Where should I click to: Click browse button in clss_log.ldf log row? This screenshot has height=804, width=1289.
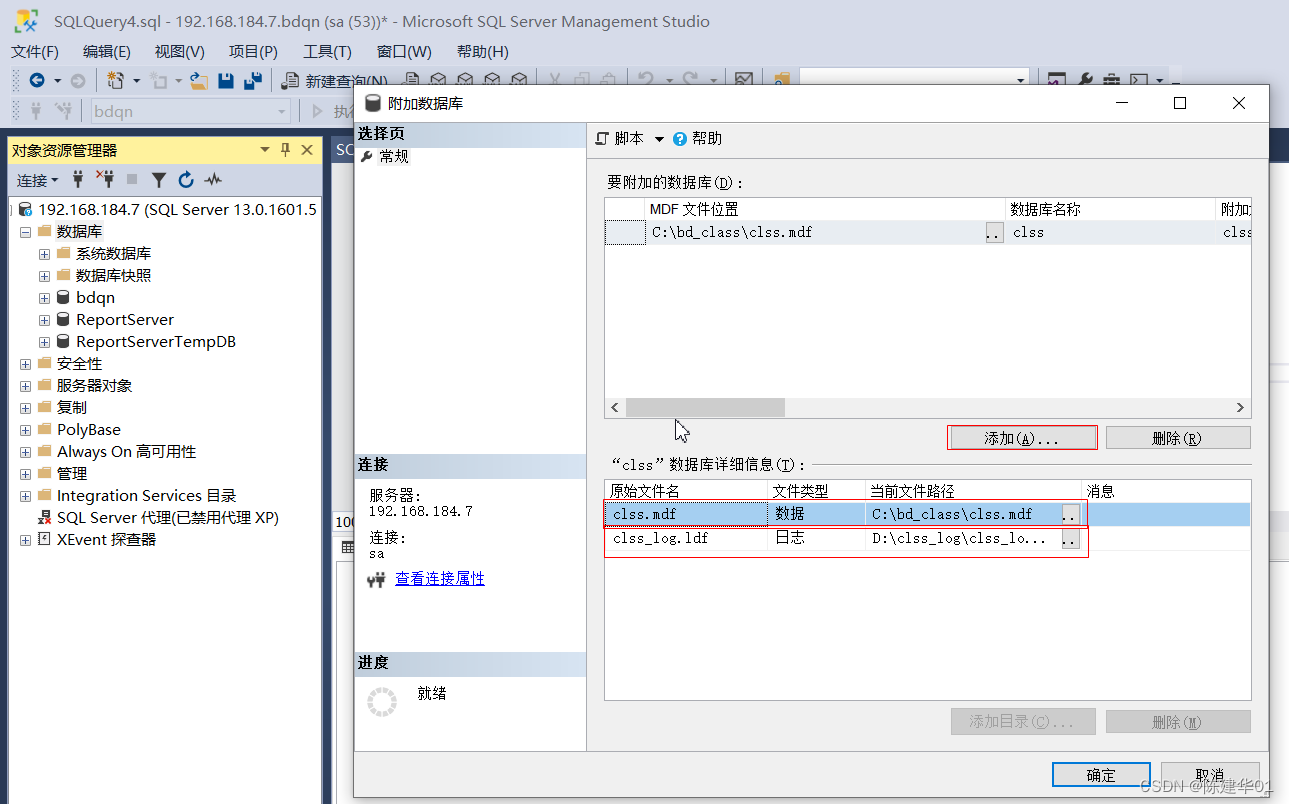click(x=1070, y=539)
